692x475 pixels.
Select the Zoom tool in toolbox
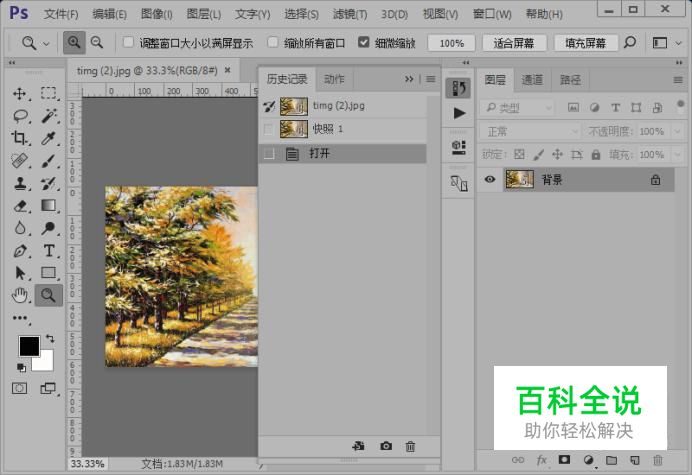(48, 295)
